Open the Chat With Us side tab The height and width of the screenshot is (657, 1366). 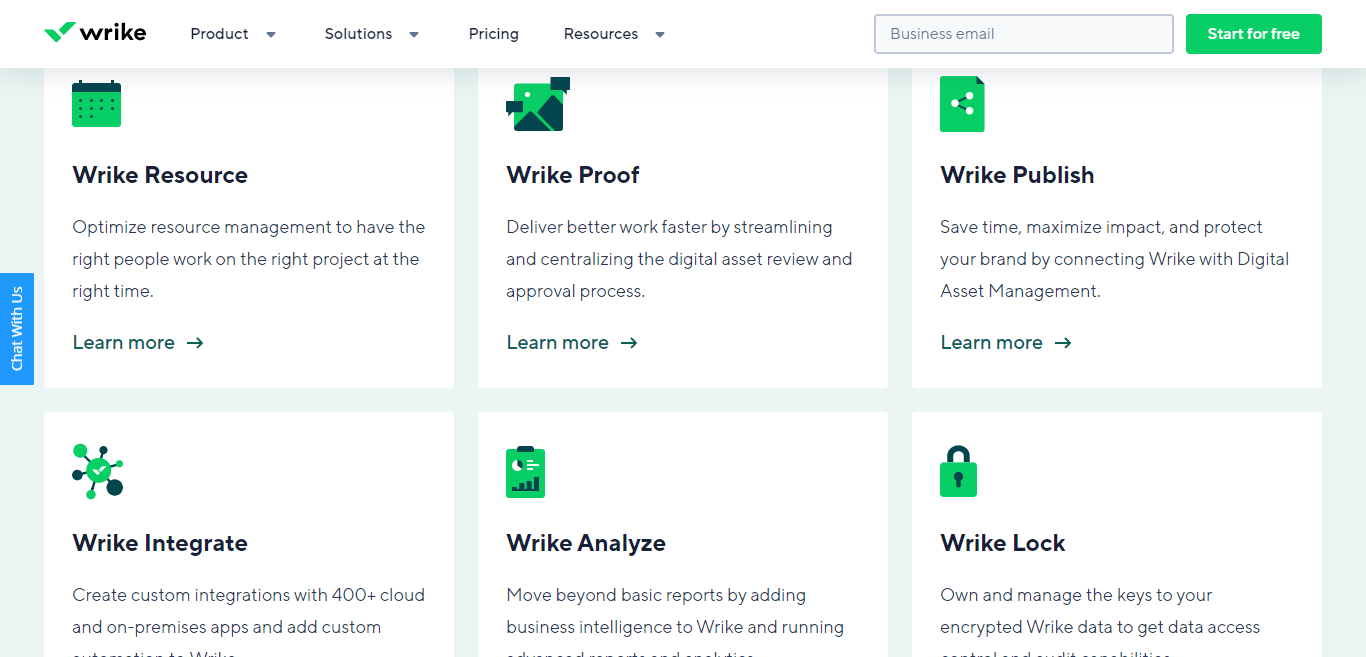click(x=17, y=329)
